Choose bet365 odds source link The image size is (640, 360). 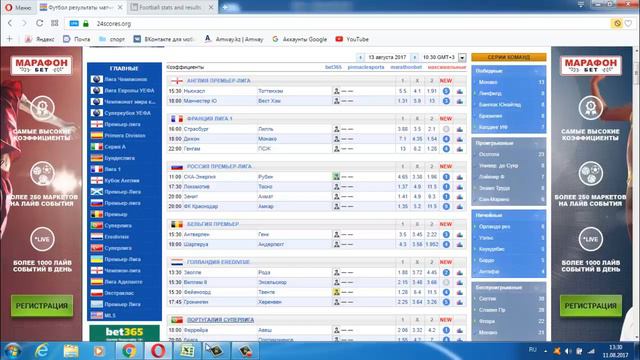pyautogui.click(x=333, y=67)
